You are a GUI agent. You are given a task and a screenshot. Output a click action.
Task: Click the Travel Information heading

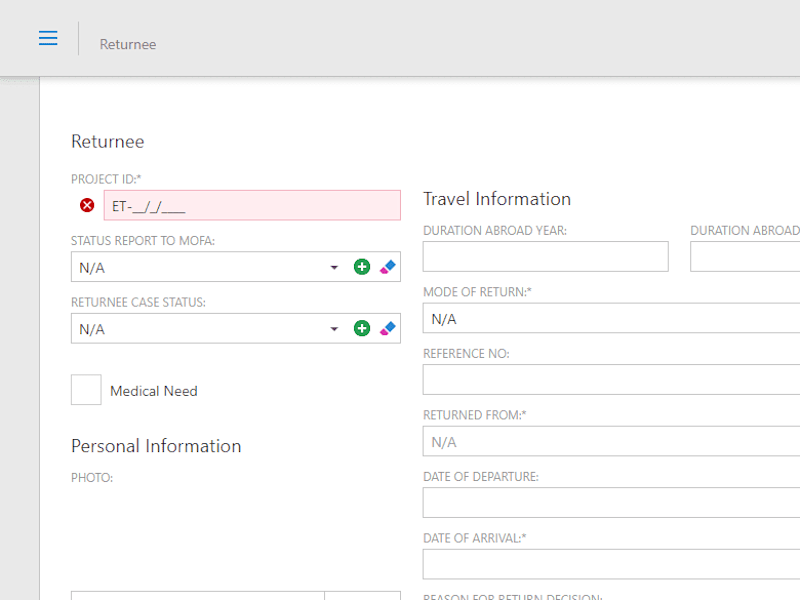497,199
